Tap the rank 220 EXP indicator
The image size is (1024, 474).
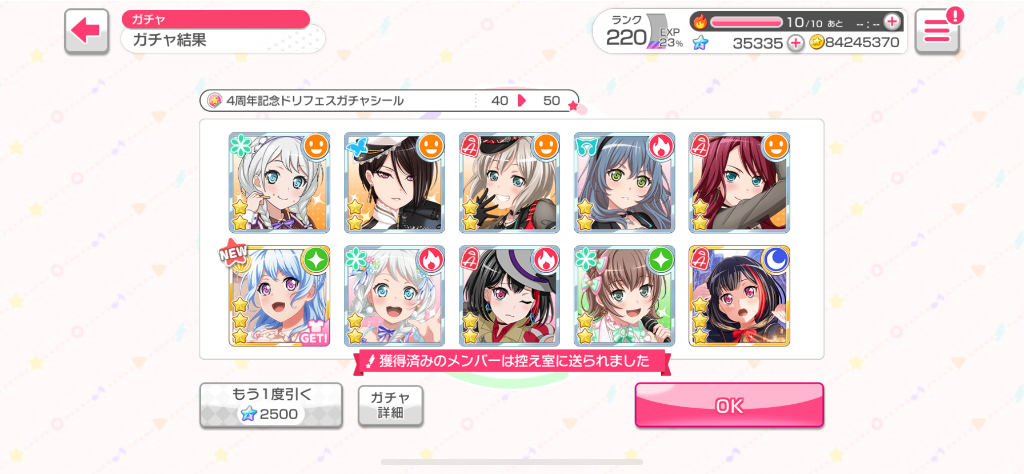(640, 31)
